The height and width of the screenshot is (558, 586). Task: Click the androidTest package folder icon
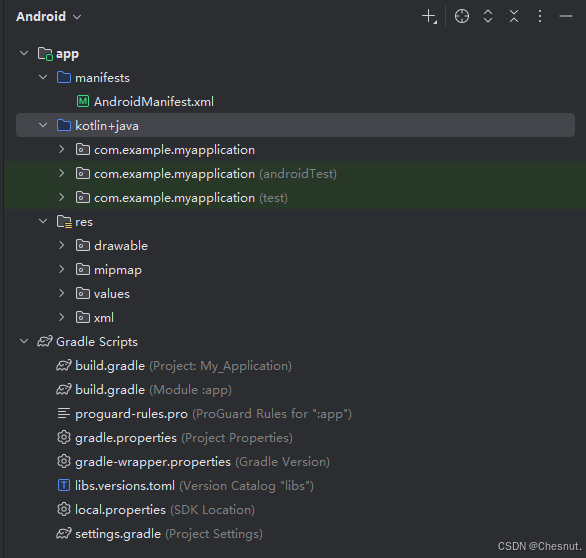click(x=83, y=173)
